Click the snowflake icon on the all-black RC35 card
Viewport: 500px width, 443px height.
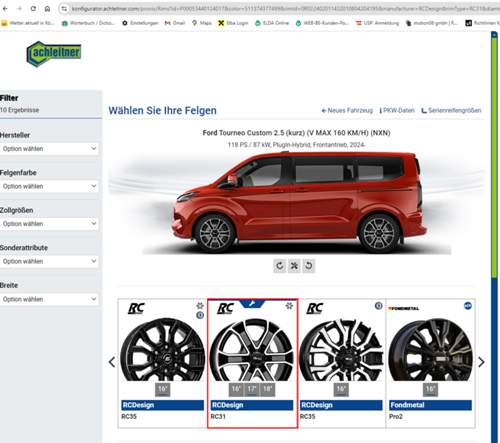pyautogui.click(x=200, y=305)
